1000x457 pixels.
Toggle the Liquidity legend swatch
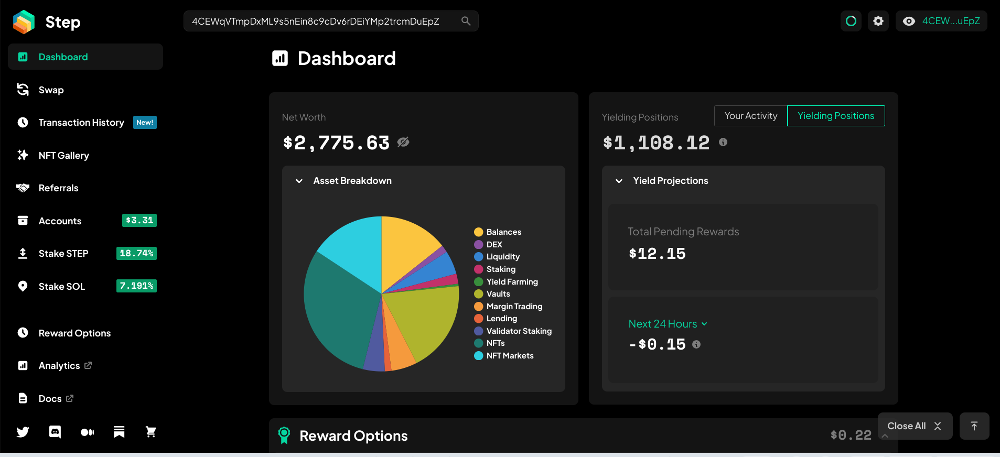point(478,257)
